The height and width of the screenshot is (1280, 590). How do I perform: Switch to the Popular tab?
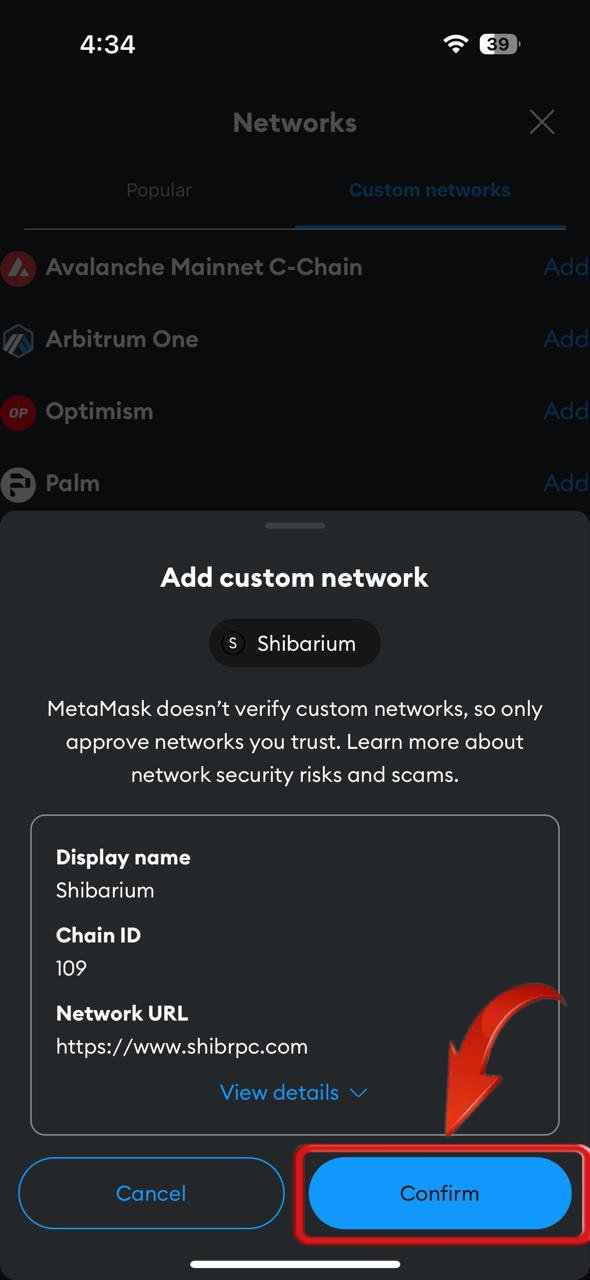[x=159, y=190]
